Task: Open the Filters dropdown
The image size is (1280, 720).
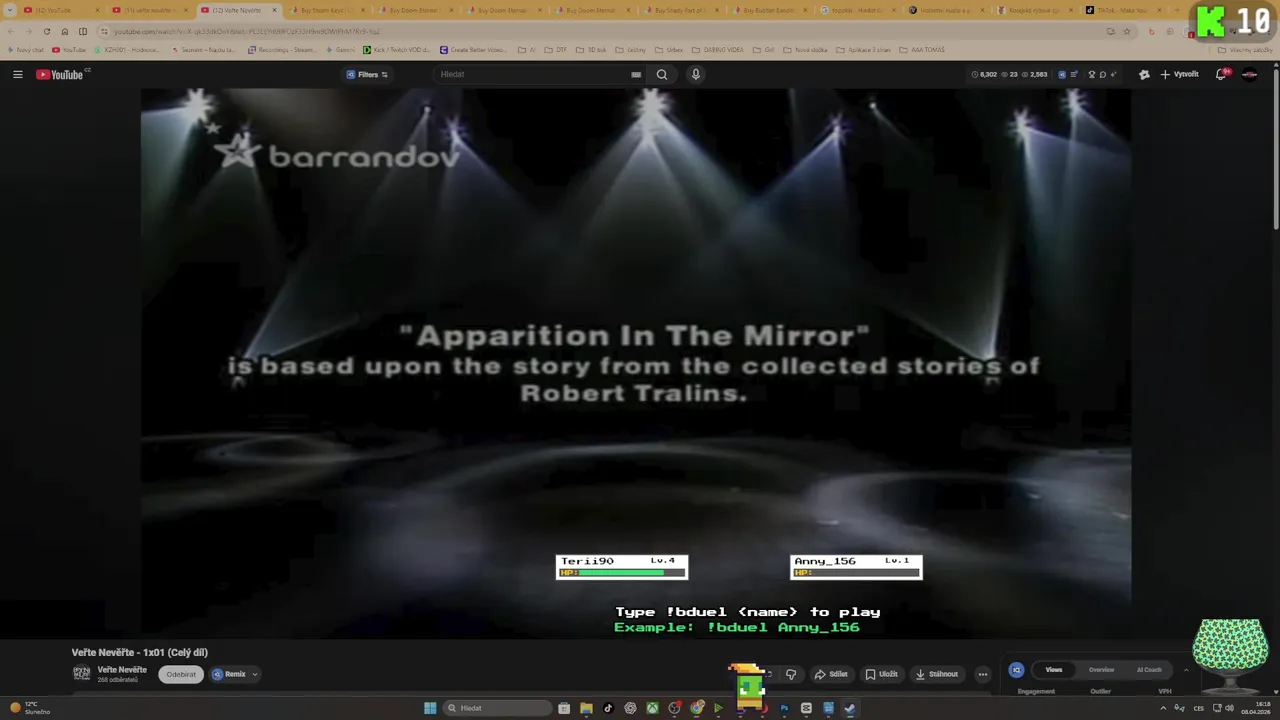Action: point(367,74)
